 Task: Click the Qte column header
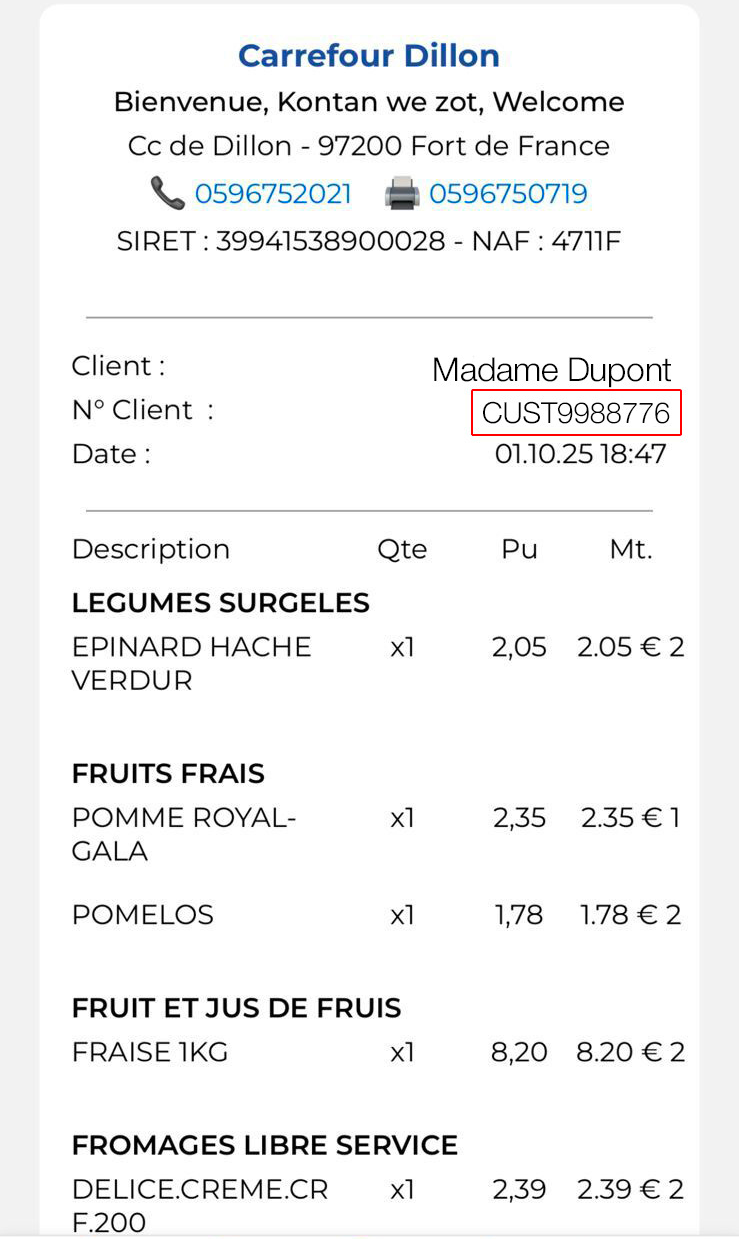point(402,549)
